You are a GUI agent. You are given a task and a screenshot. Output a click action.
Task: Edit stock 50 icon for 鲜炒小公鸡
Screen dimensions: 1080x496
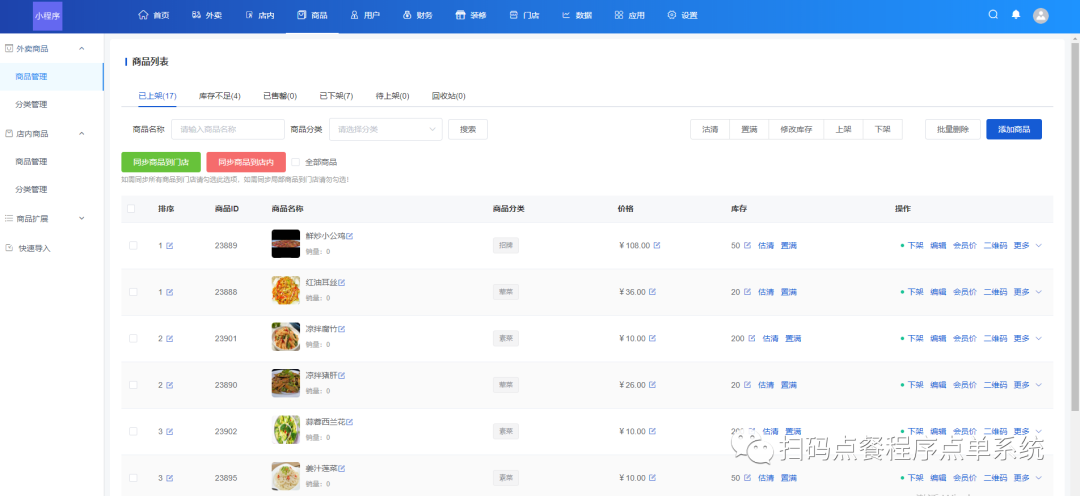coord(747,245)
